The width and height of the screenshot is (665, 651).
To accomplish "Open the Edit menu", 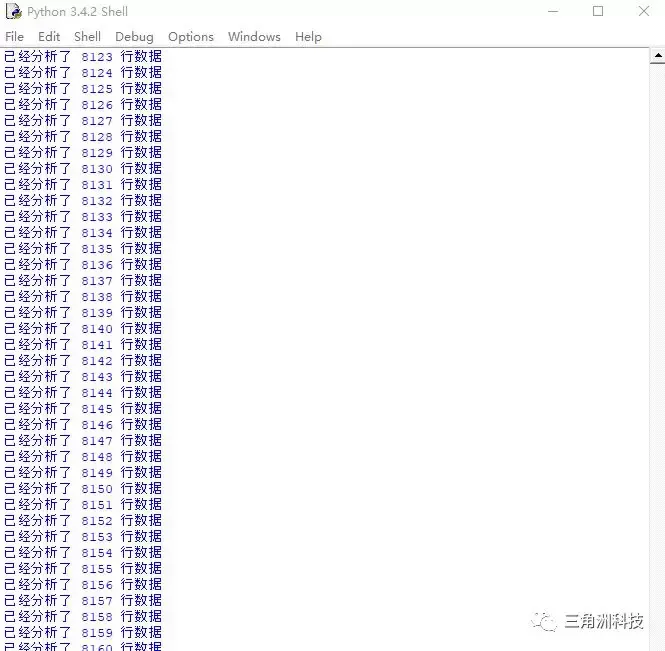I will click(x=49, y=37).
